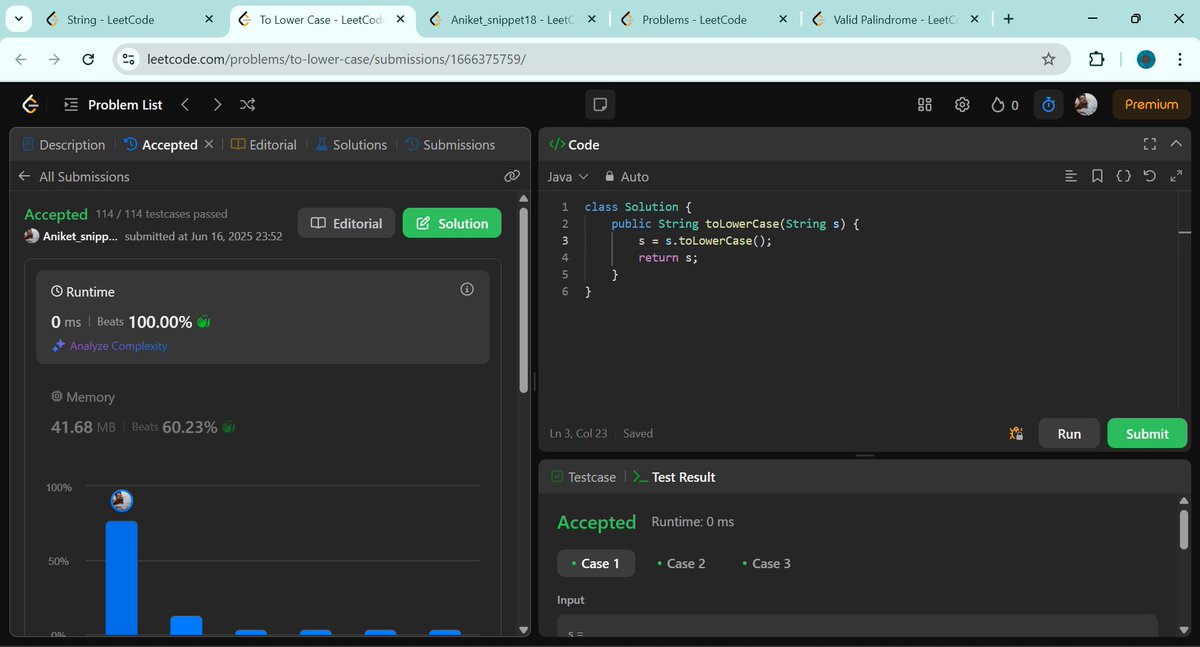Click the Premium button

(x=1151, y=104)
